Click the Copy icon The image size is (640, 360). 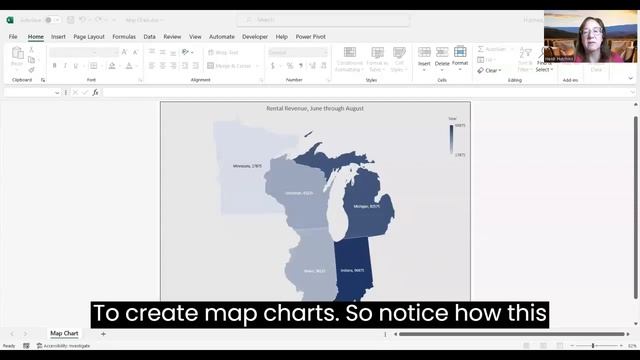point(31,60)
